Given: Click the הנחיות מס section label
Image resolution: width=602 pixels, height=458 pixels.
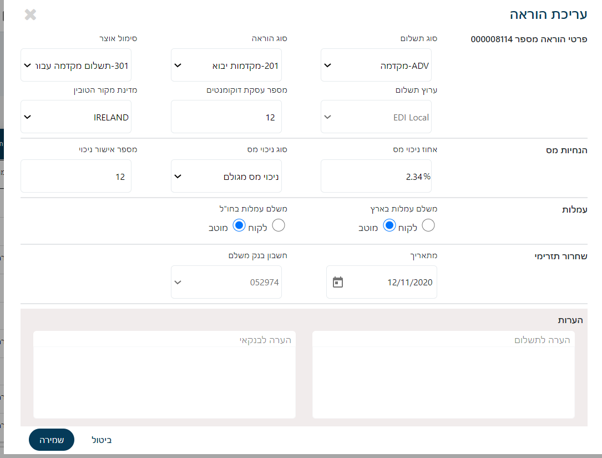Looking at the screenshot, I should pos(566,150).
